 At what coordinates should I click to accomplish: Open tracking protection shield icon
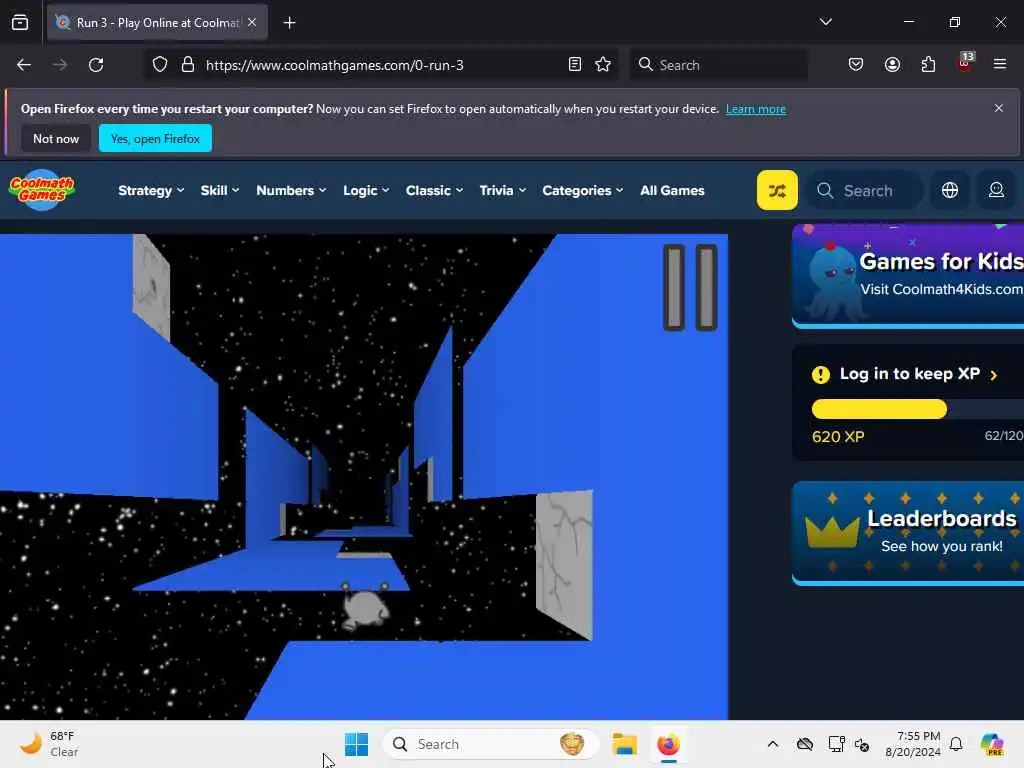click(160, 65)
